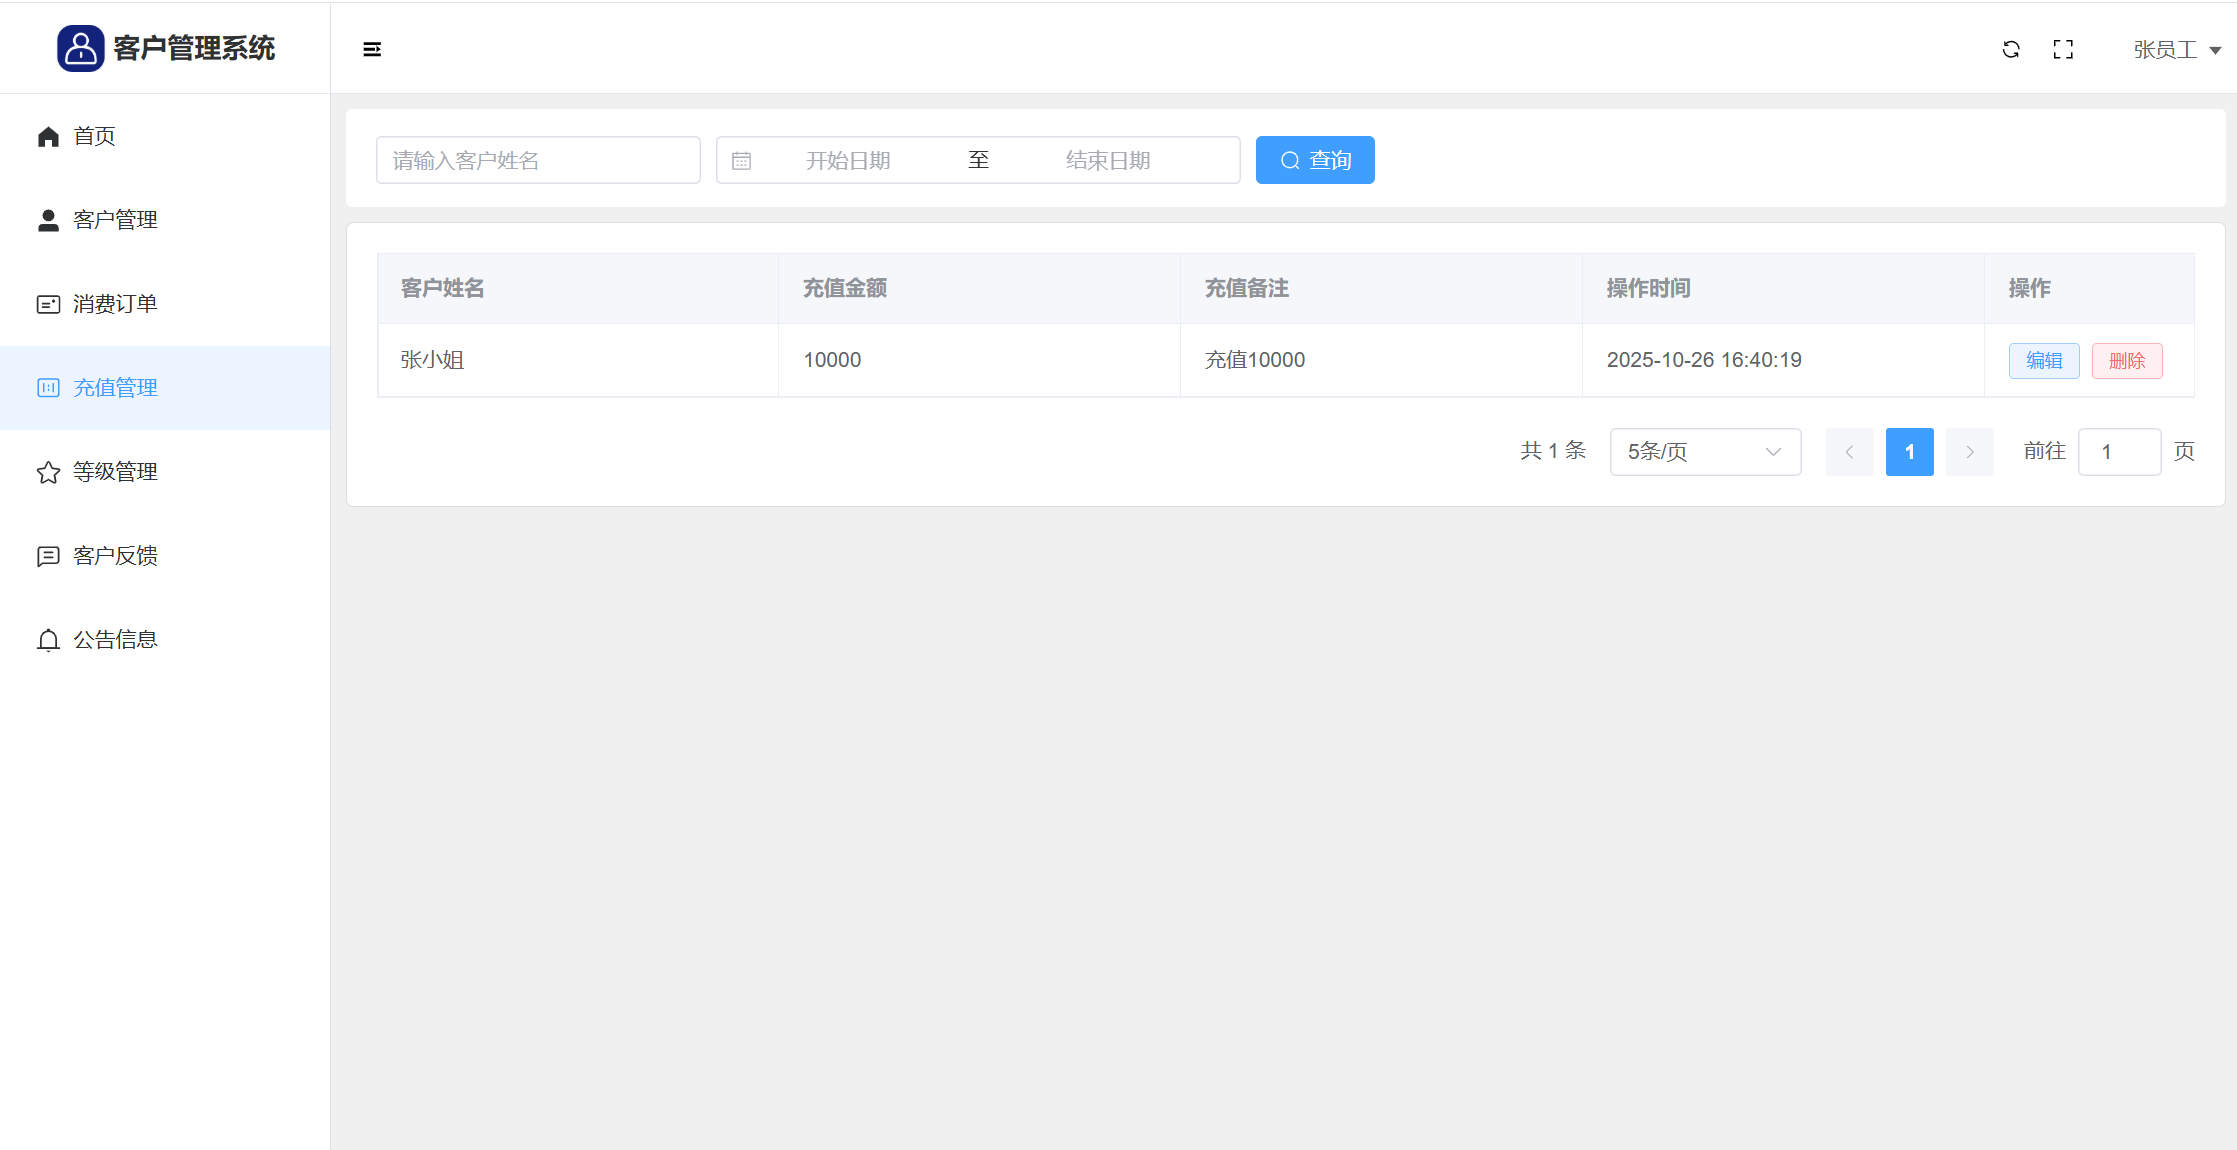Open the 客户管理 menu item
2237x1150 pixels.
pos(115,220)
